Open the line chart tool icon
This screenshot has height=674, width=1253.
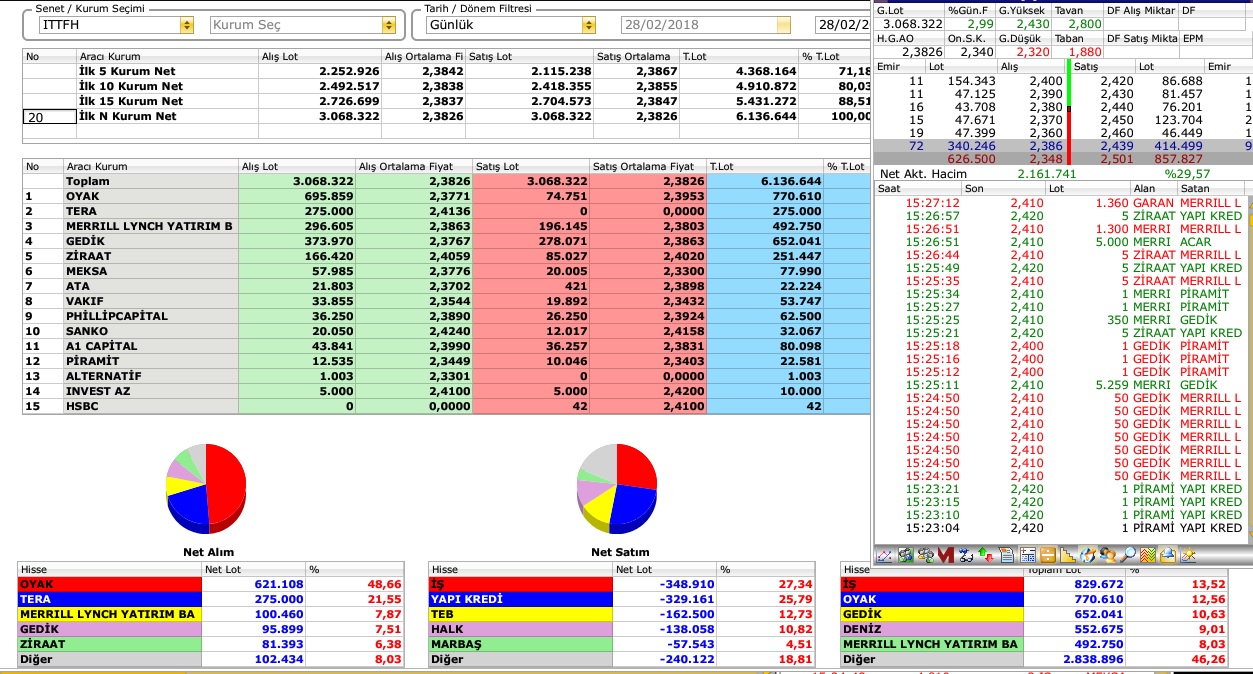885,555
